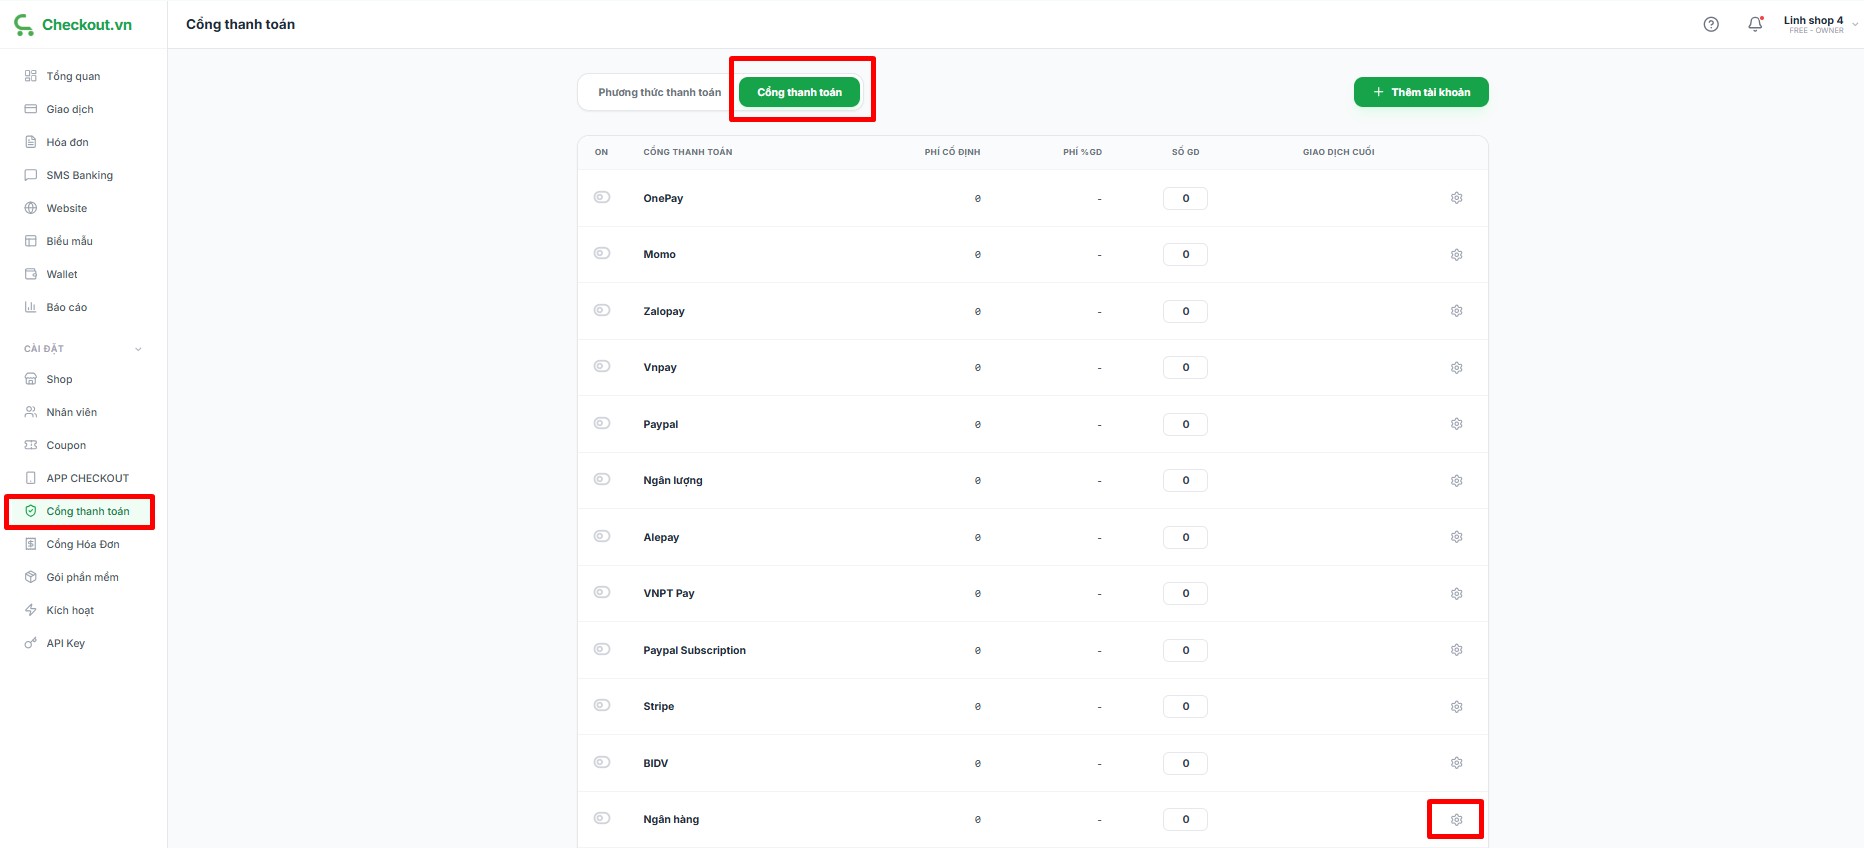The width and height of the screenshot is (1864, 848).
Task: Click the Thêm tài khoản button
Action: (x=1420, y=92)
